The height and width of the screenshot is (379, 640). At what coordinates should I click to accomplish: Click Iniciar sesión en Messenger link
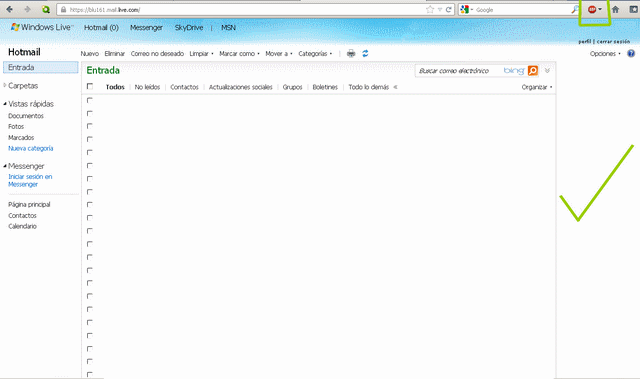[30, 180]
